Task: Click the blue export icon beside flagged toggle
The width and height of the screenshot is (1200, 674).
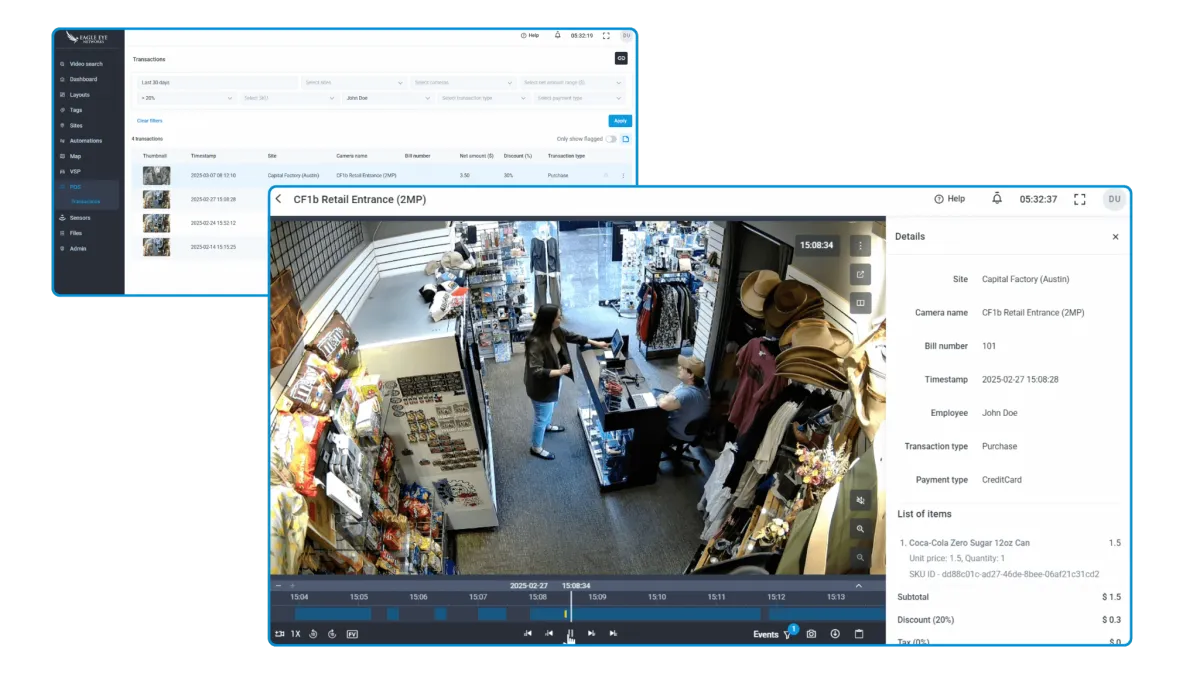Action: [626, 139]
